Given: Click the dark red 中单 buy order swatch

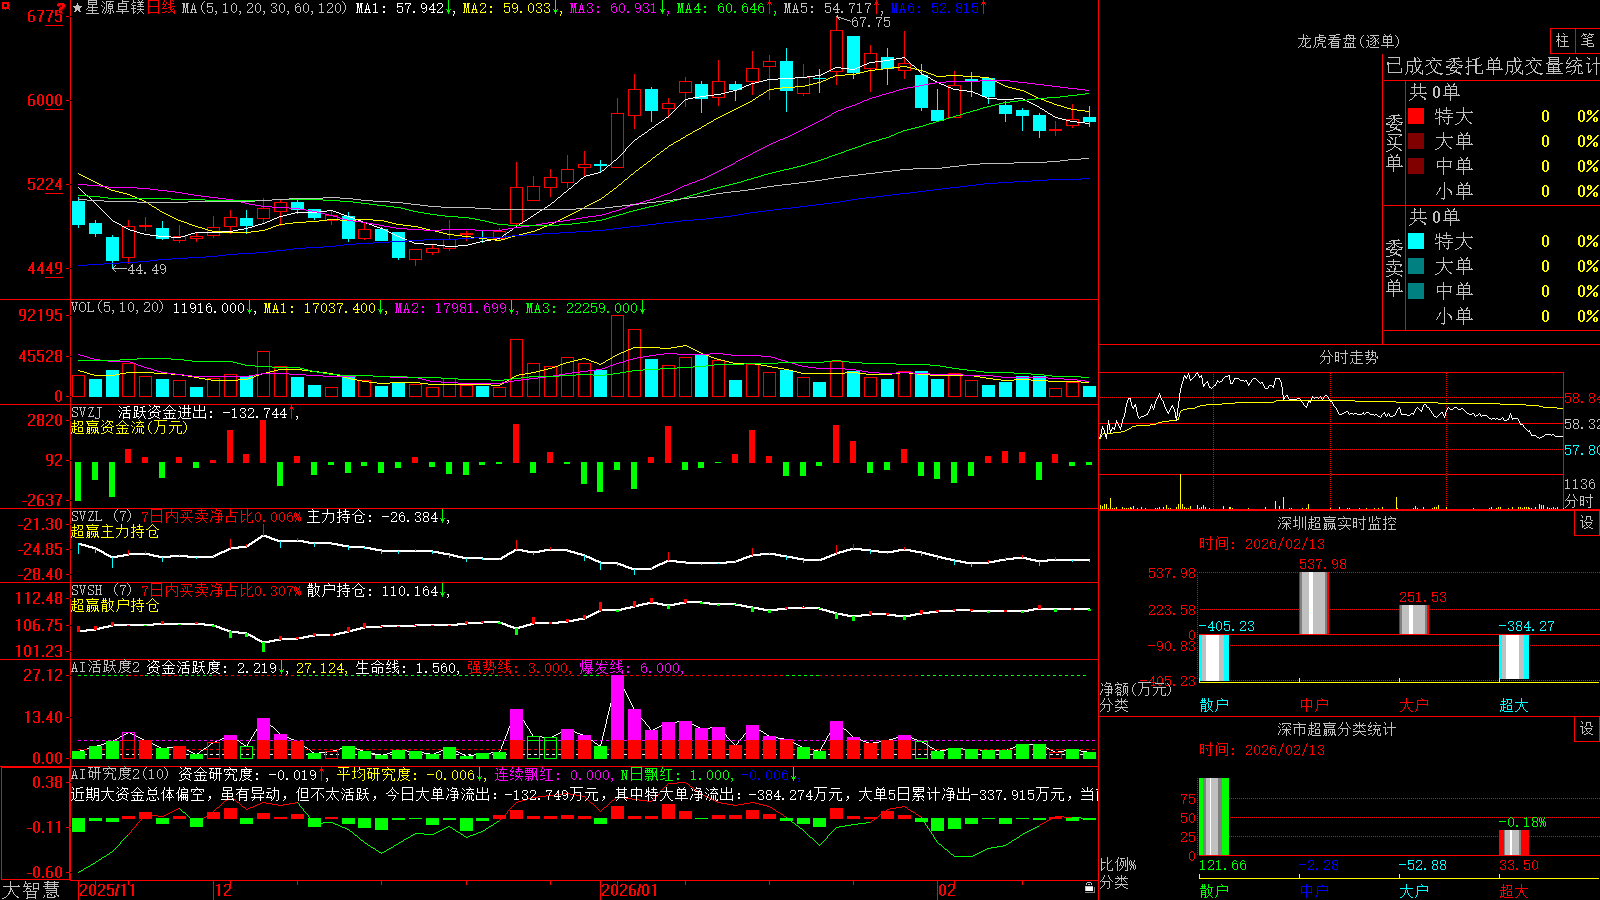Looking at the screenshot, I should click(1416, 166).
